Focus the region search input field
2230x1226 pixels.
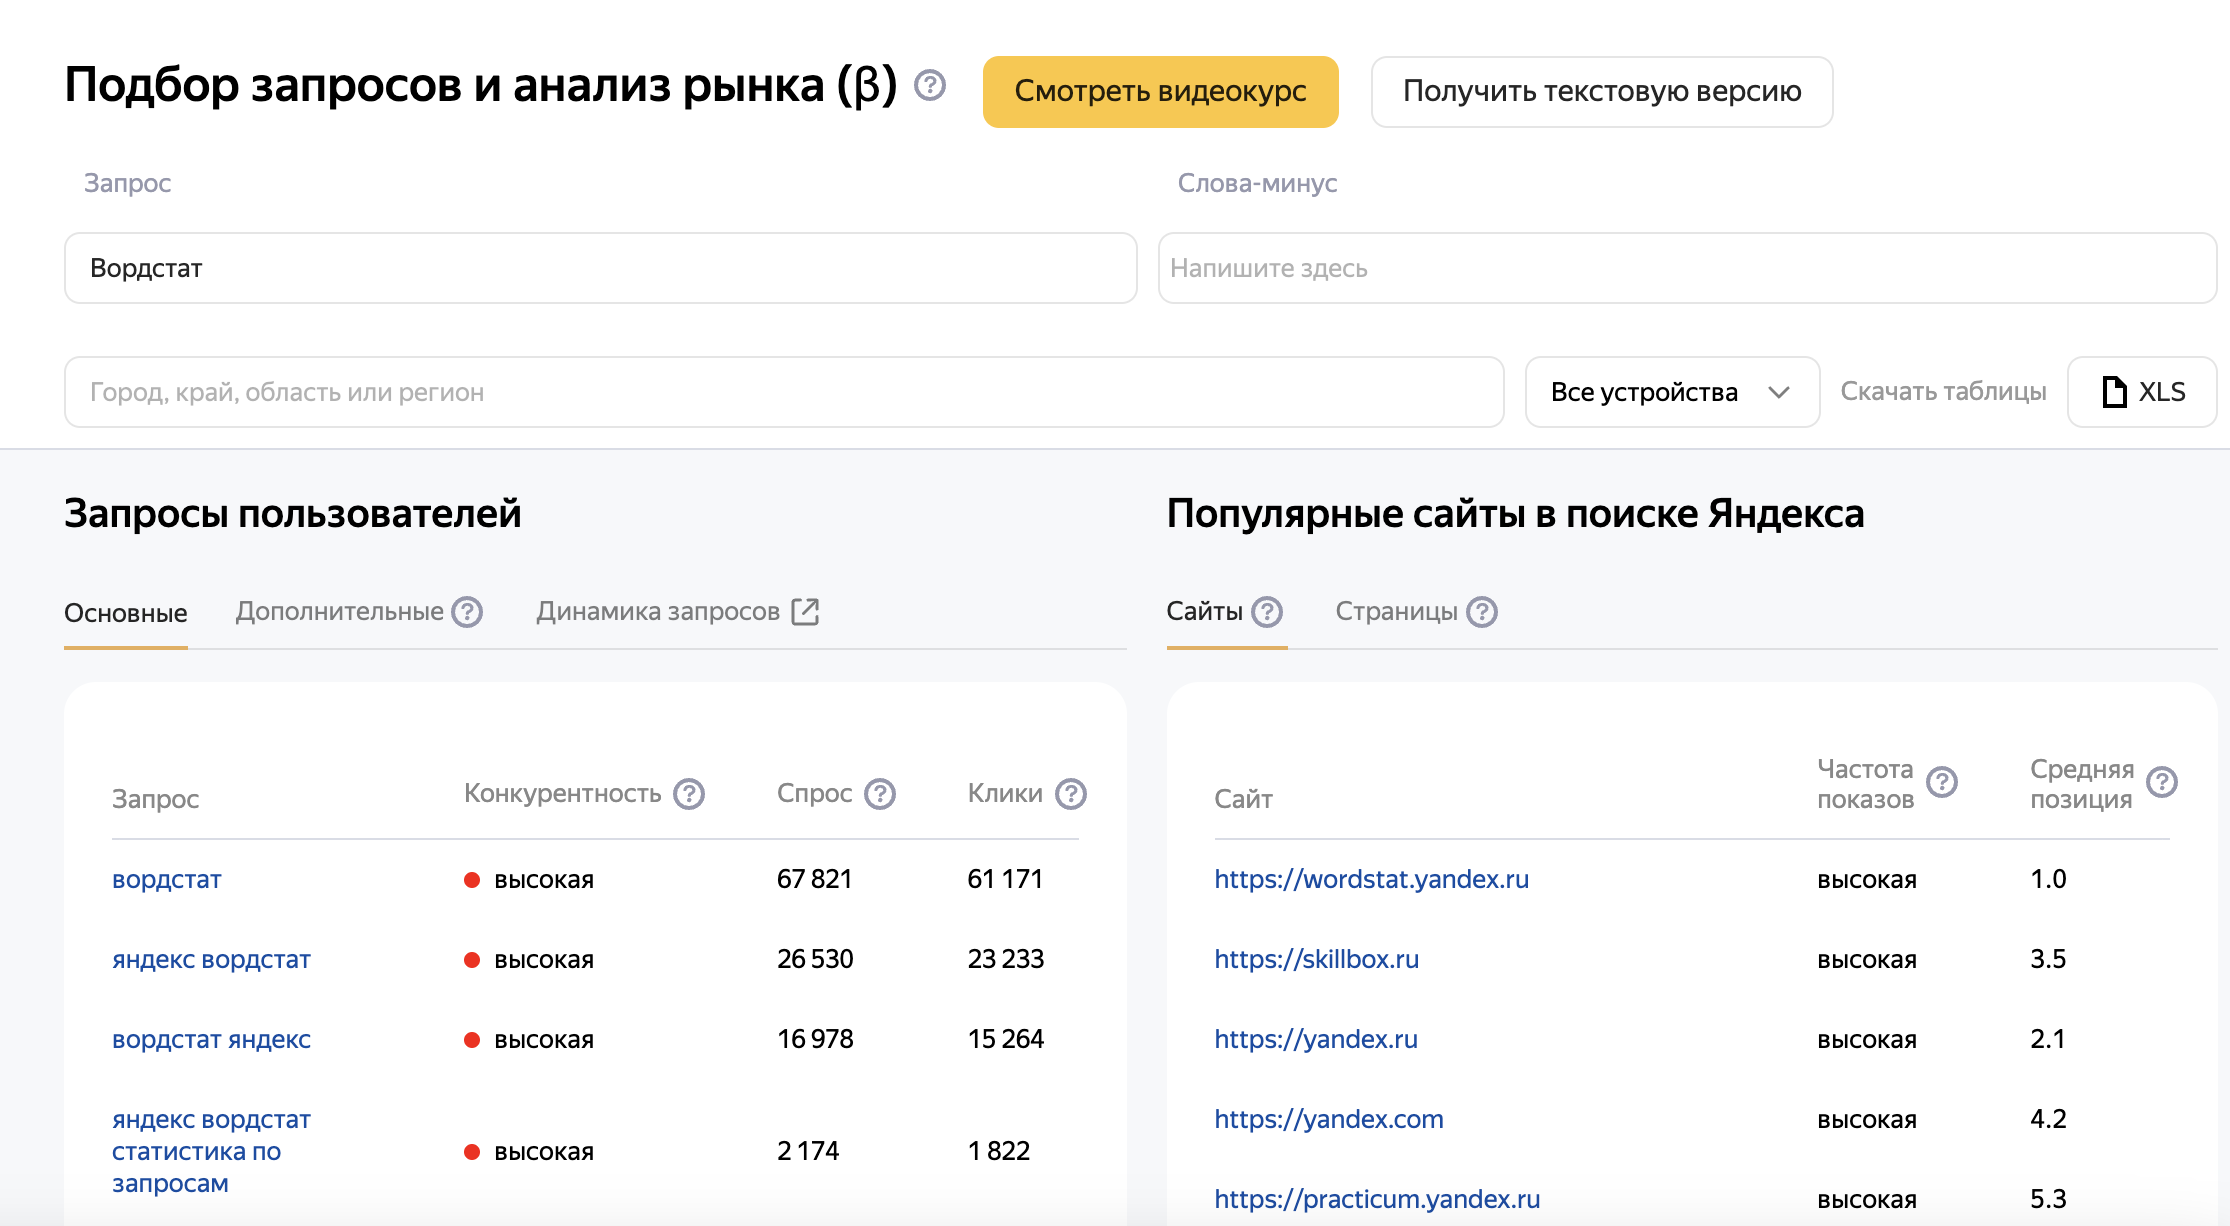point(784,392)
